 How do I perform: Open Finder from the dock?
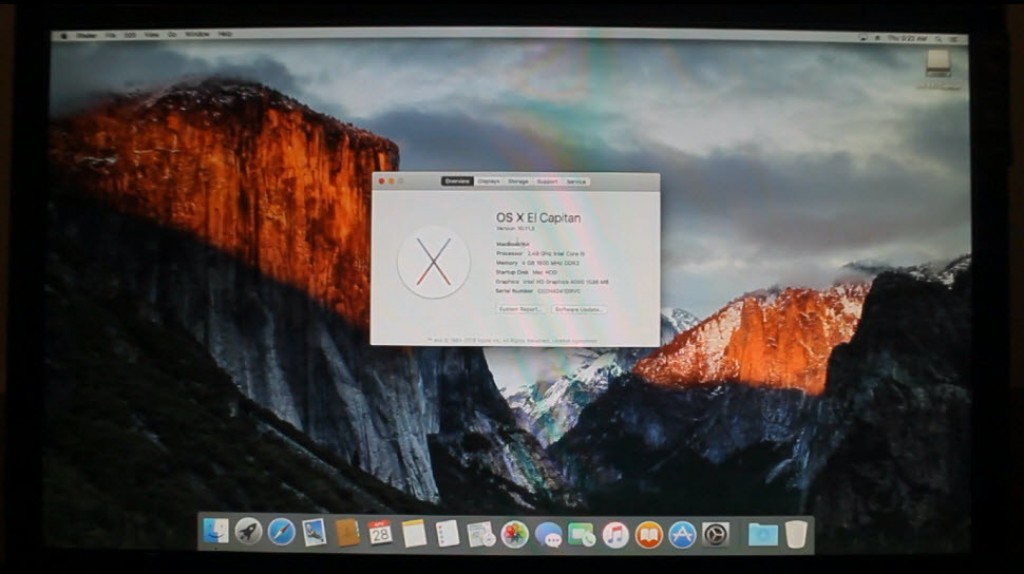tap(216, 532)
